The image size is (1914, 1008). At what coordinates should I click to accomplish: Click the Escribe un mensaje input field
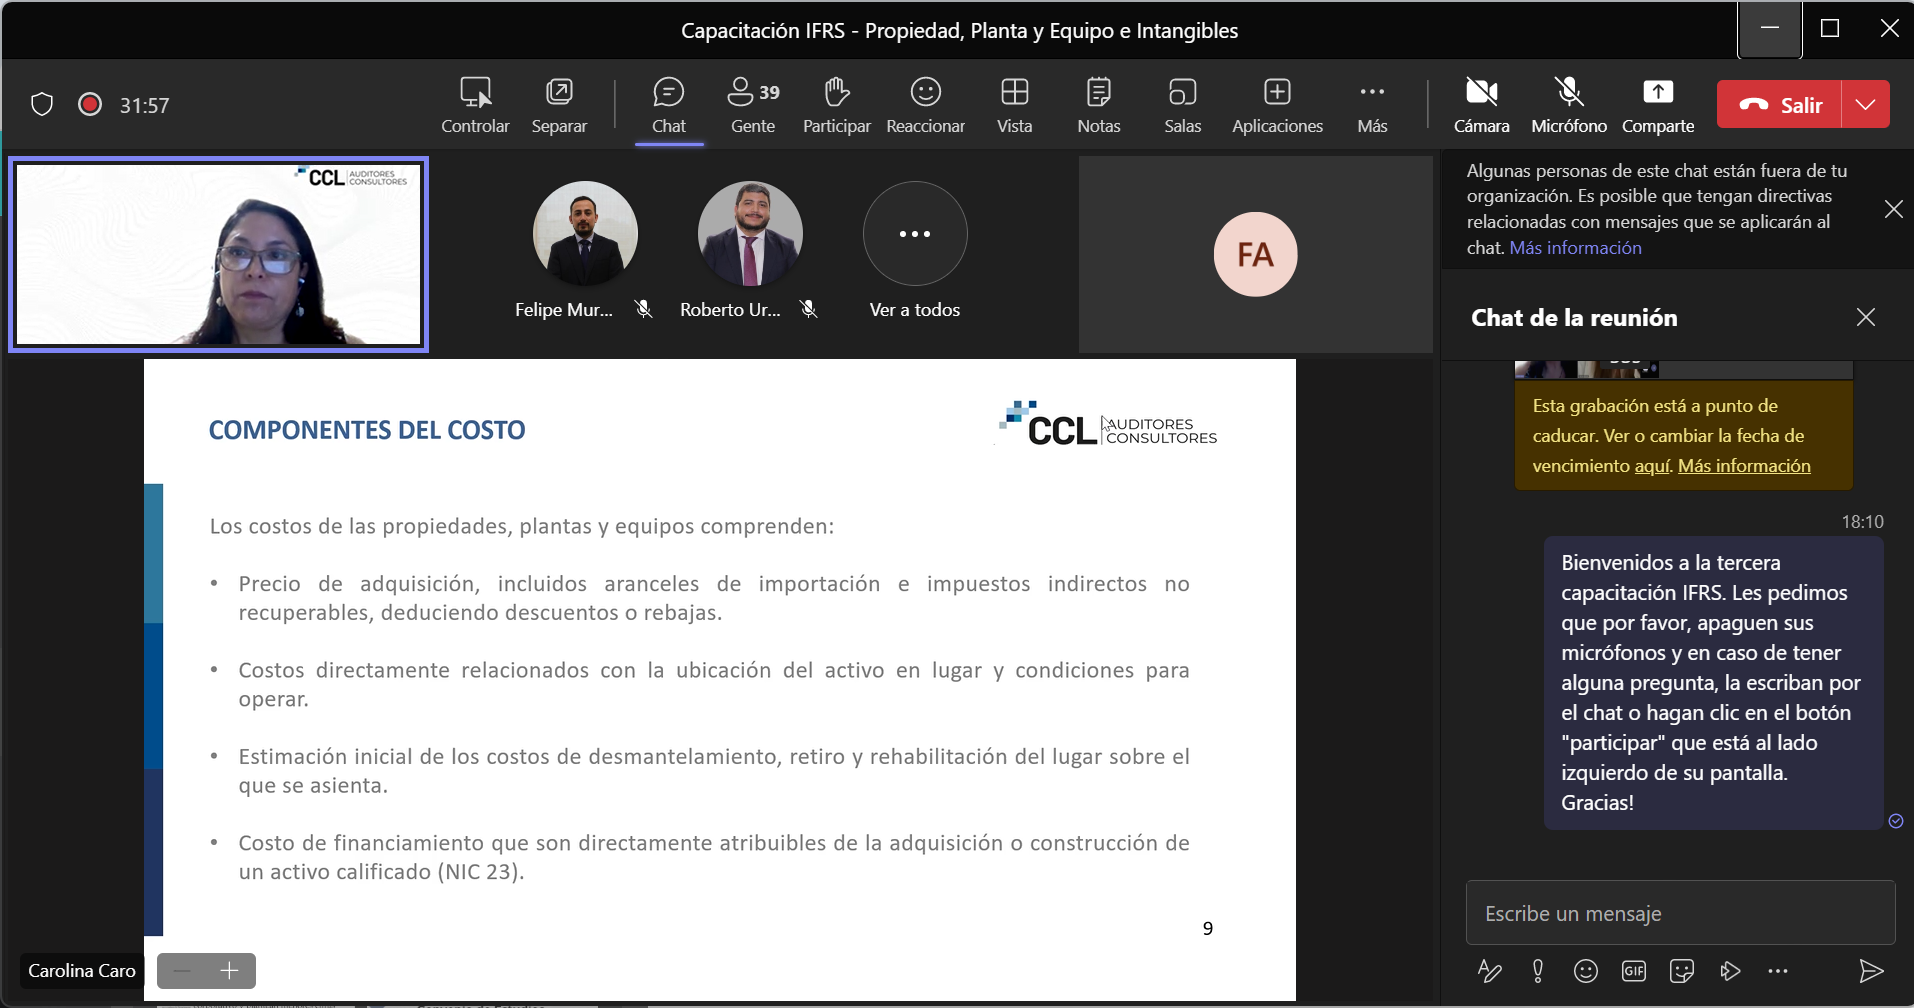point(1680,913)
